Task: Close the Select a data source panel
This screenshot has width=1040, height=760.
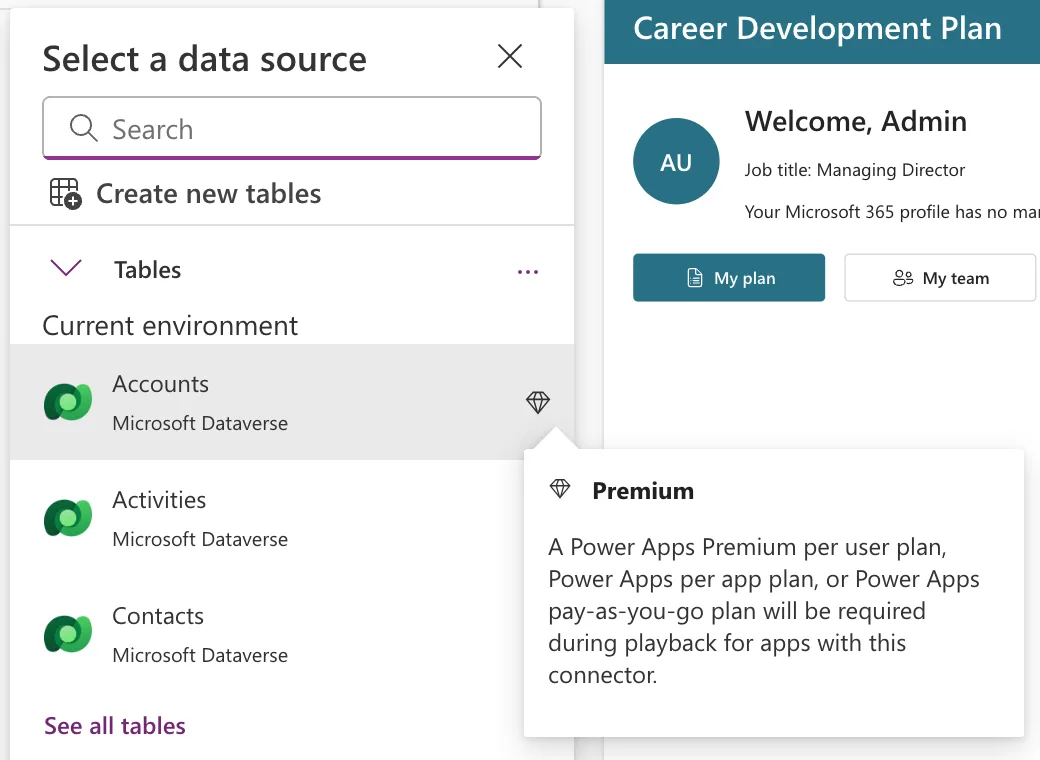Action: coord(509,56)
